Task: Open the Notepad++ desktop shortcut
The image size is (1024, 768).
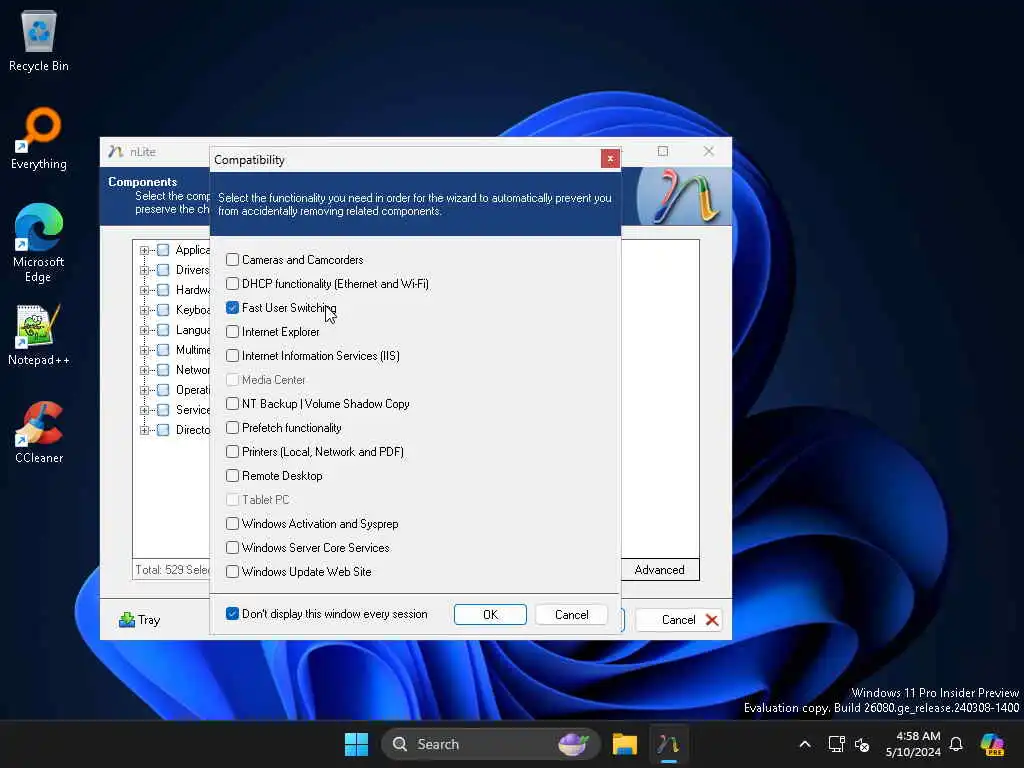Action: tap(39, 334)
